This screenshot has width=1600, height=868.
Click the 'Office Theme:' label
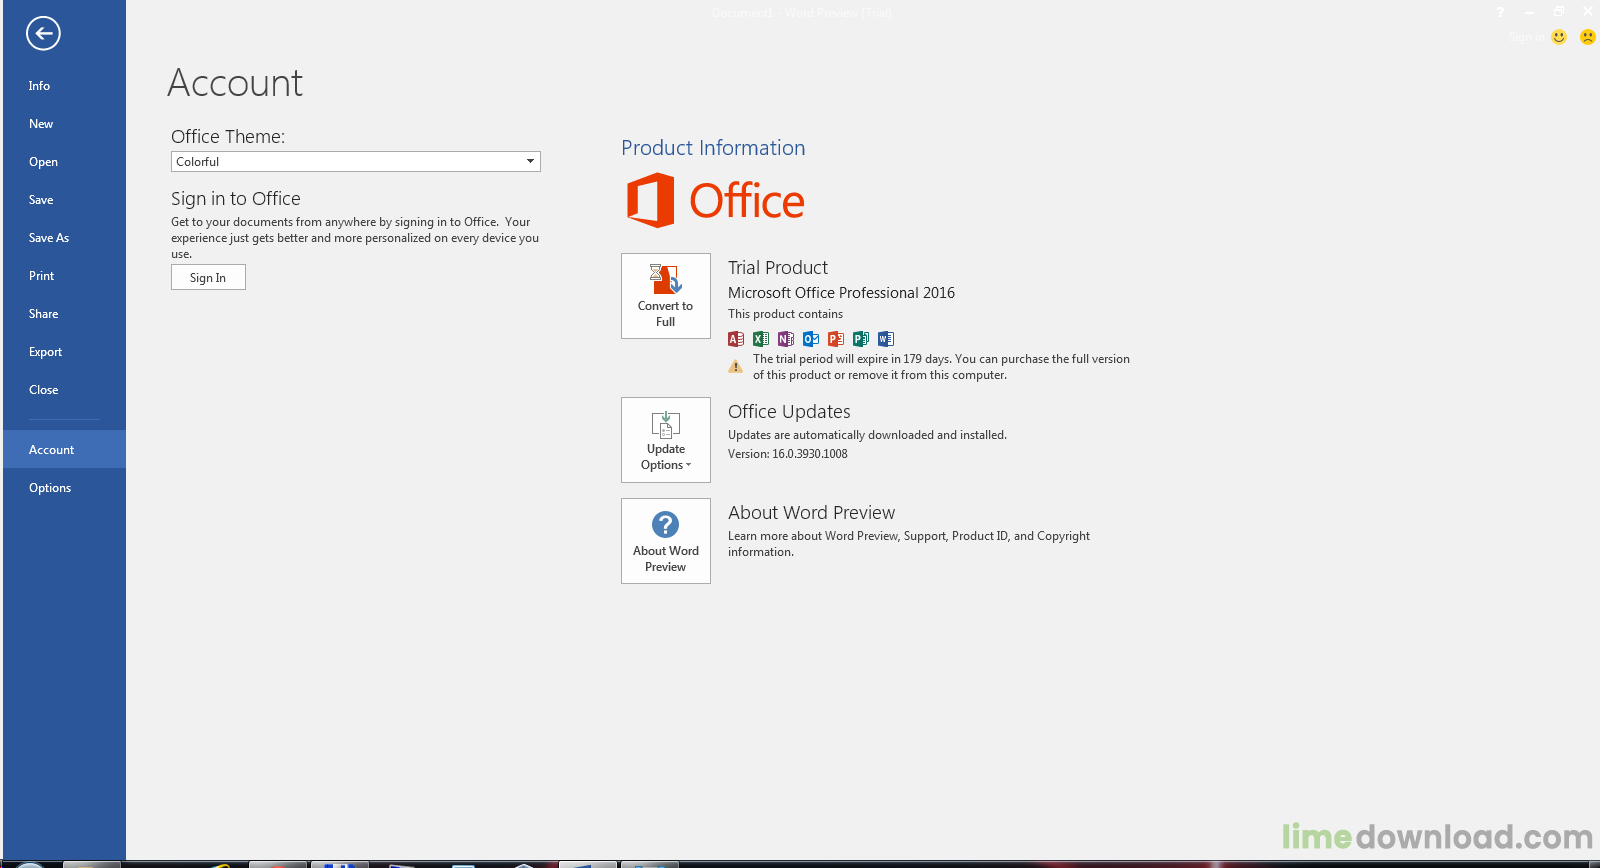pos(228,137)
